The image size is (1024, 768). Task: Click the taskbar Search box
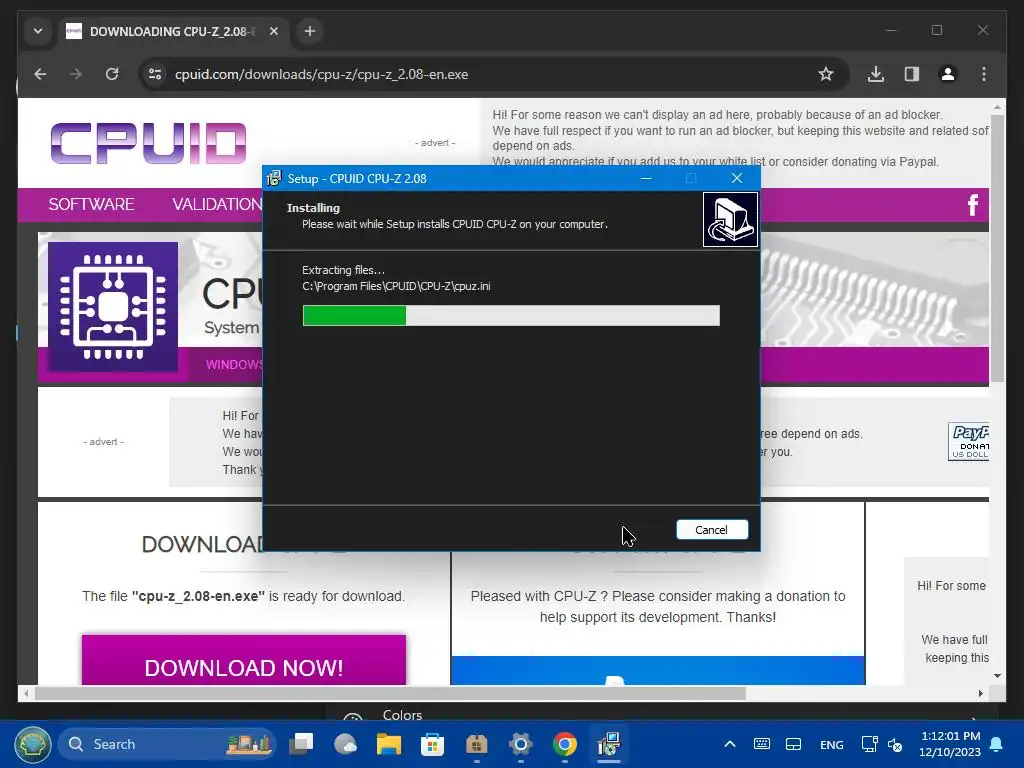coord(167,744)
